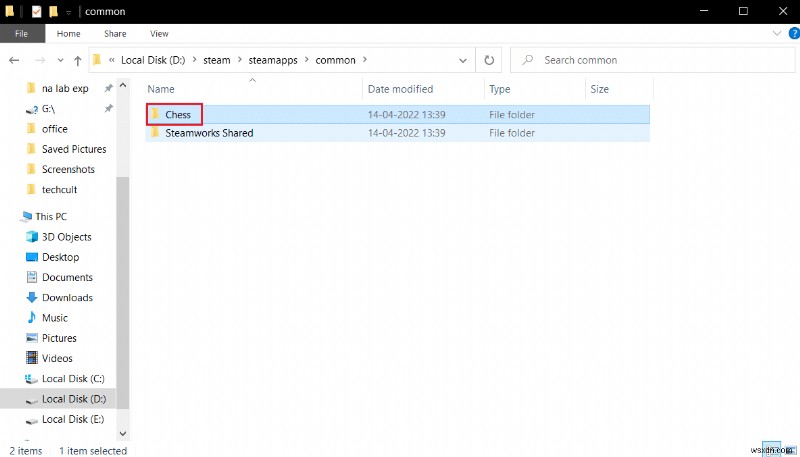
Task: Click the Chess folder icon
Action: pos(155,114)
